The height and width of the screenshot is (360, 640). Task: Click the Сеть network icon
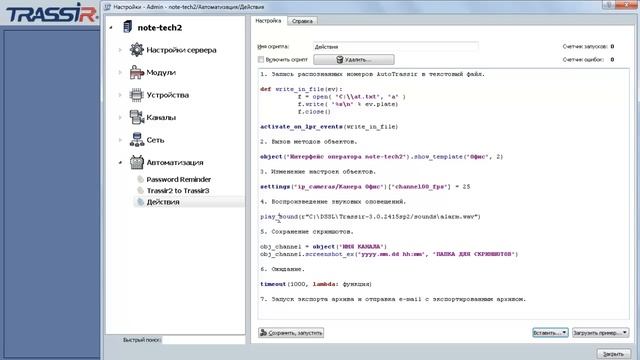[137, 140]
